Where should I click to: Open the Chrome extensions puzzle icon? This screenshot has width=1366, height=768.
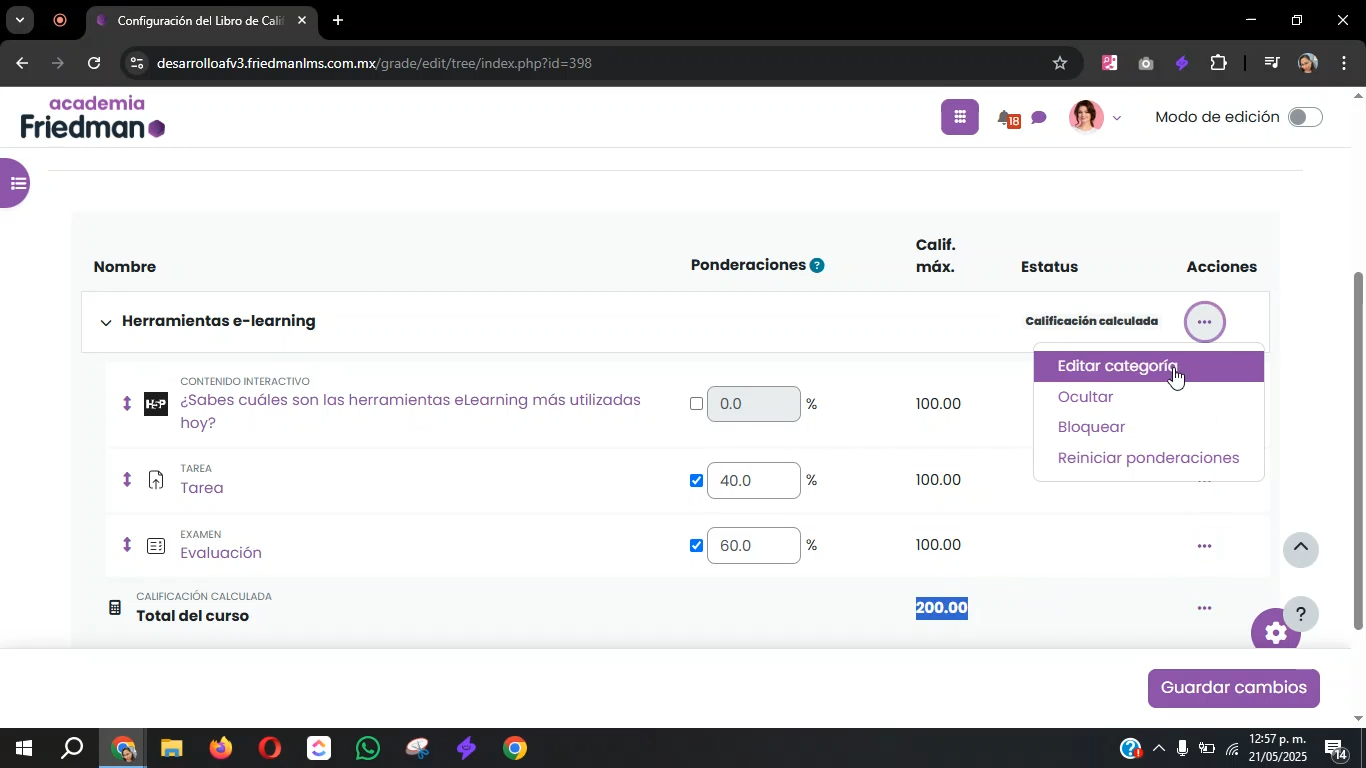(x=1218, y=63)
